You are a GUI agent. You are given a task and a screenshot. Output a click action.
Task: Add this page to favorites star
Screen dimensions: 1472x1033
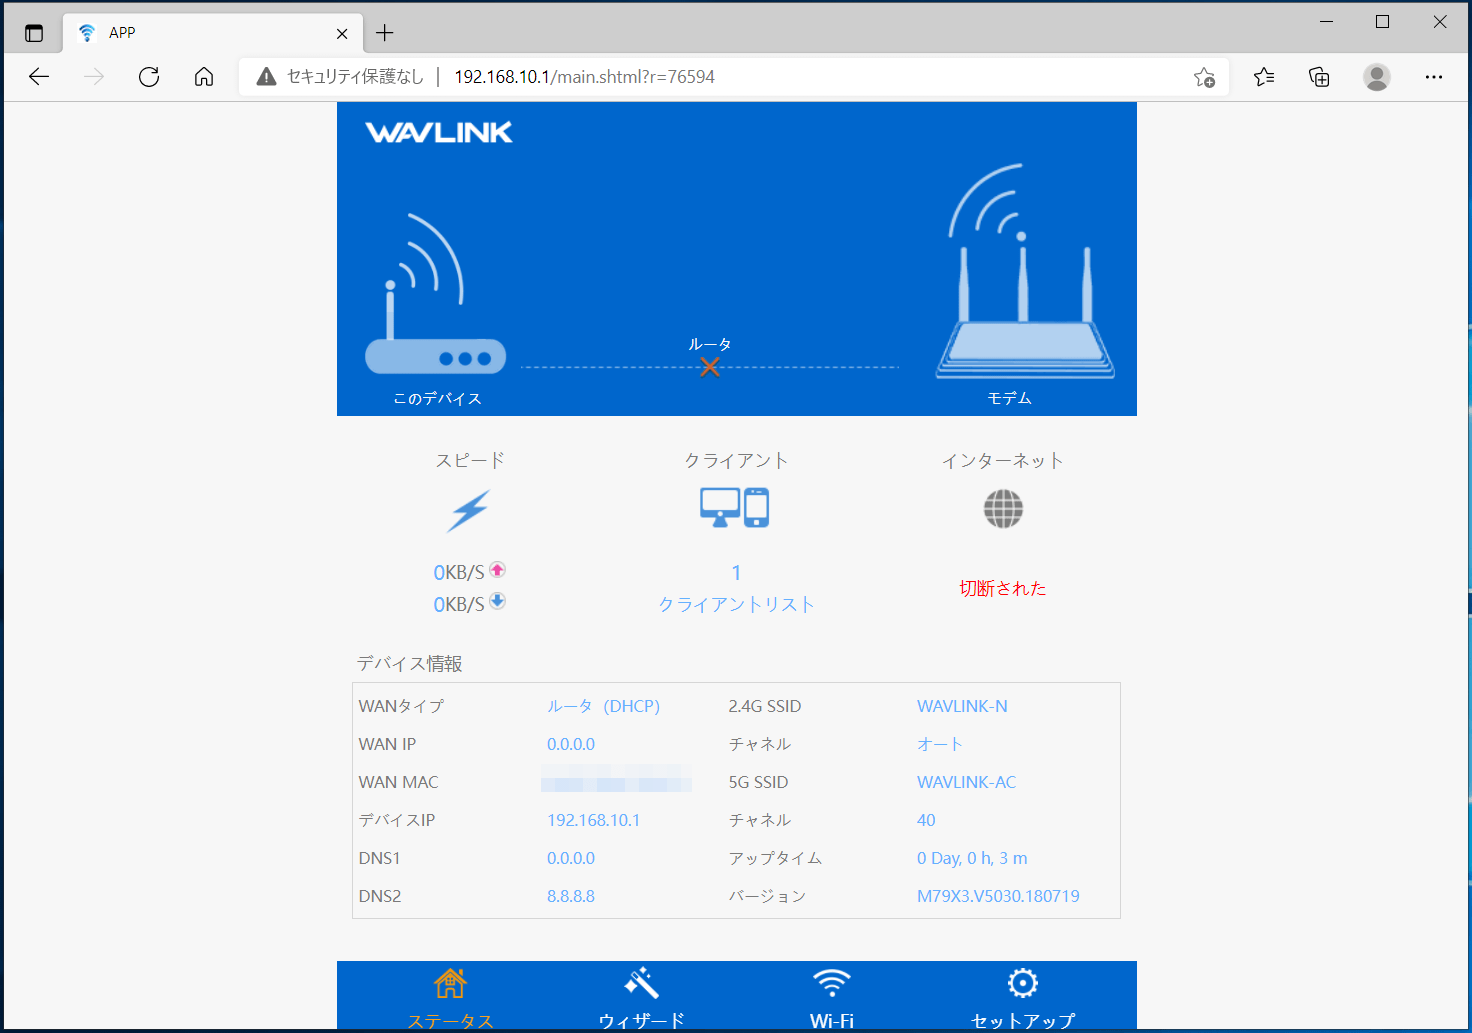click(1205, 77)
